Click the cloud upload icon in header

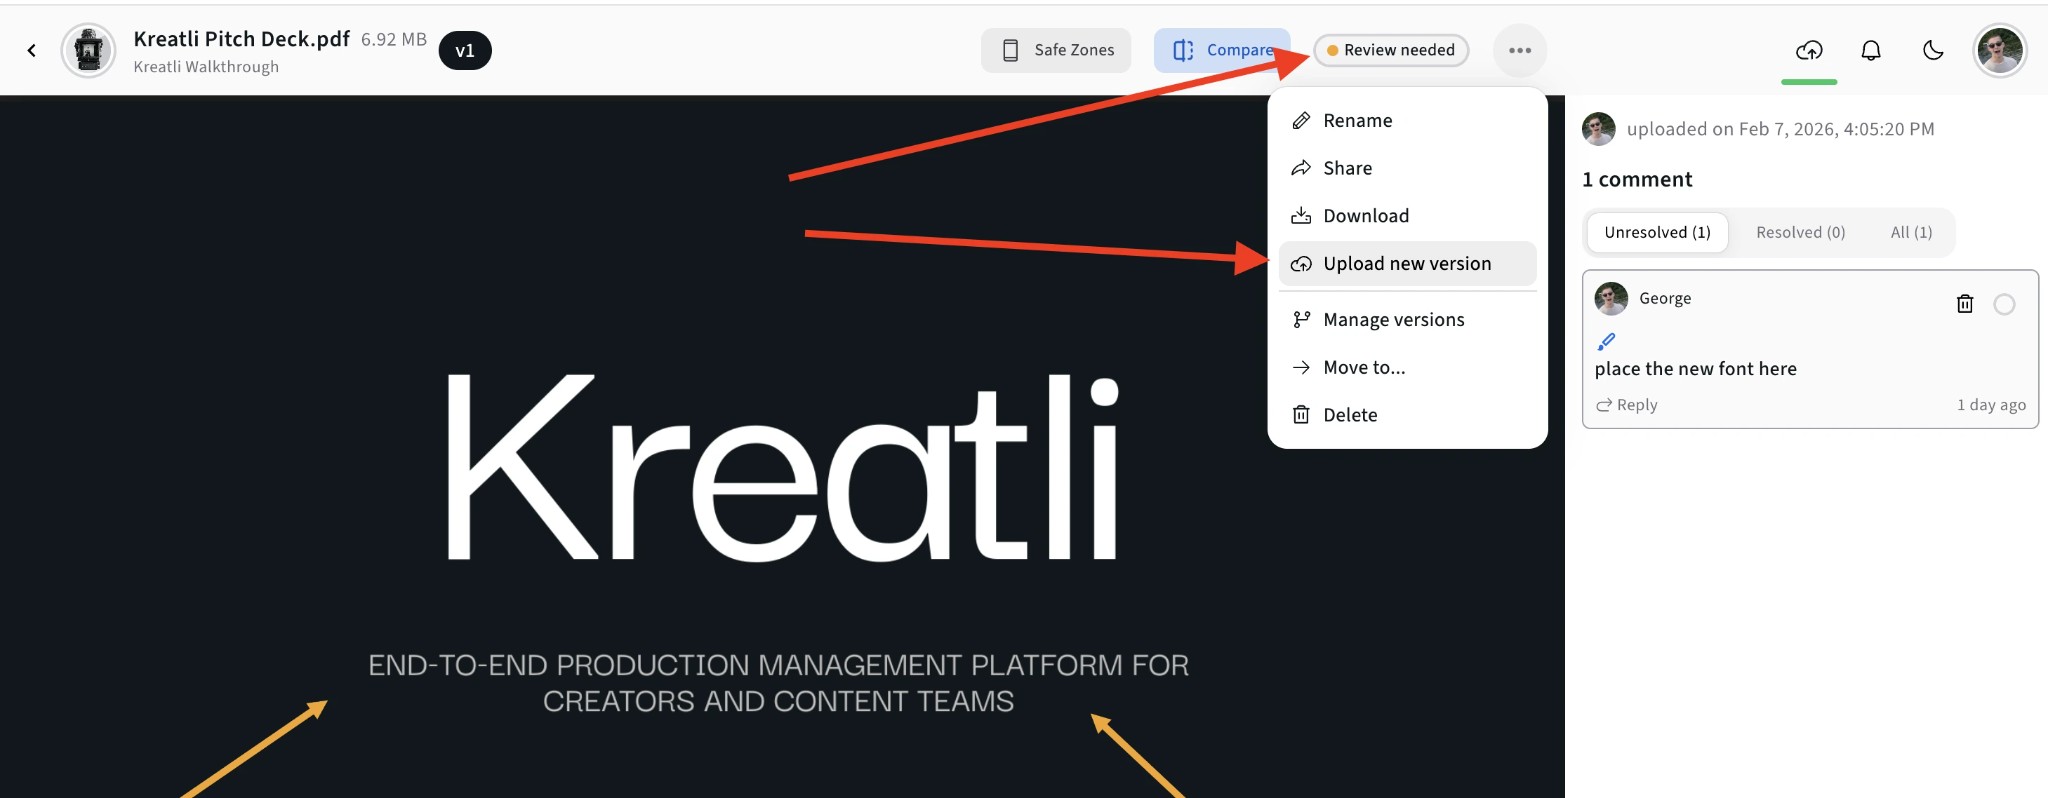tap(1809, 50)
